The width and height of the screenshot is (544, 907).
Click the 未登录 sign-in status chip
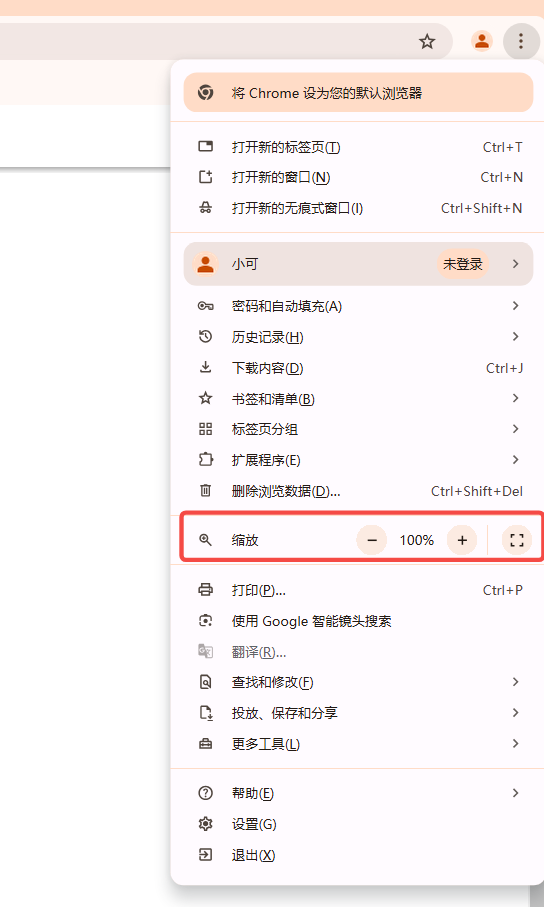462,264
